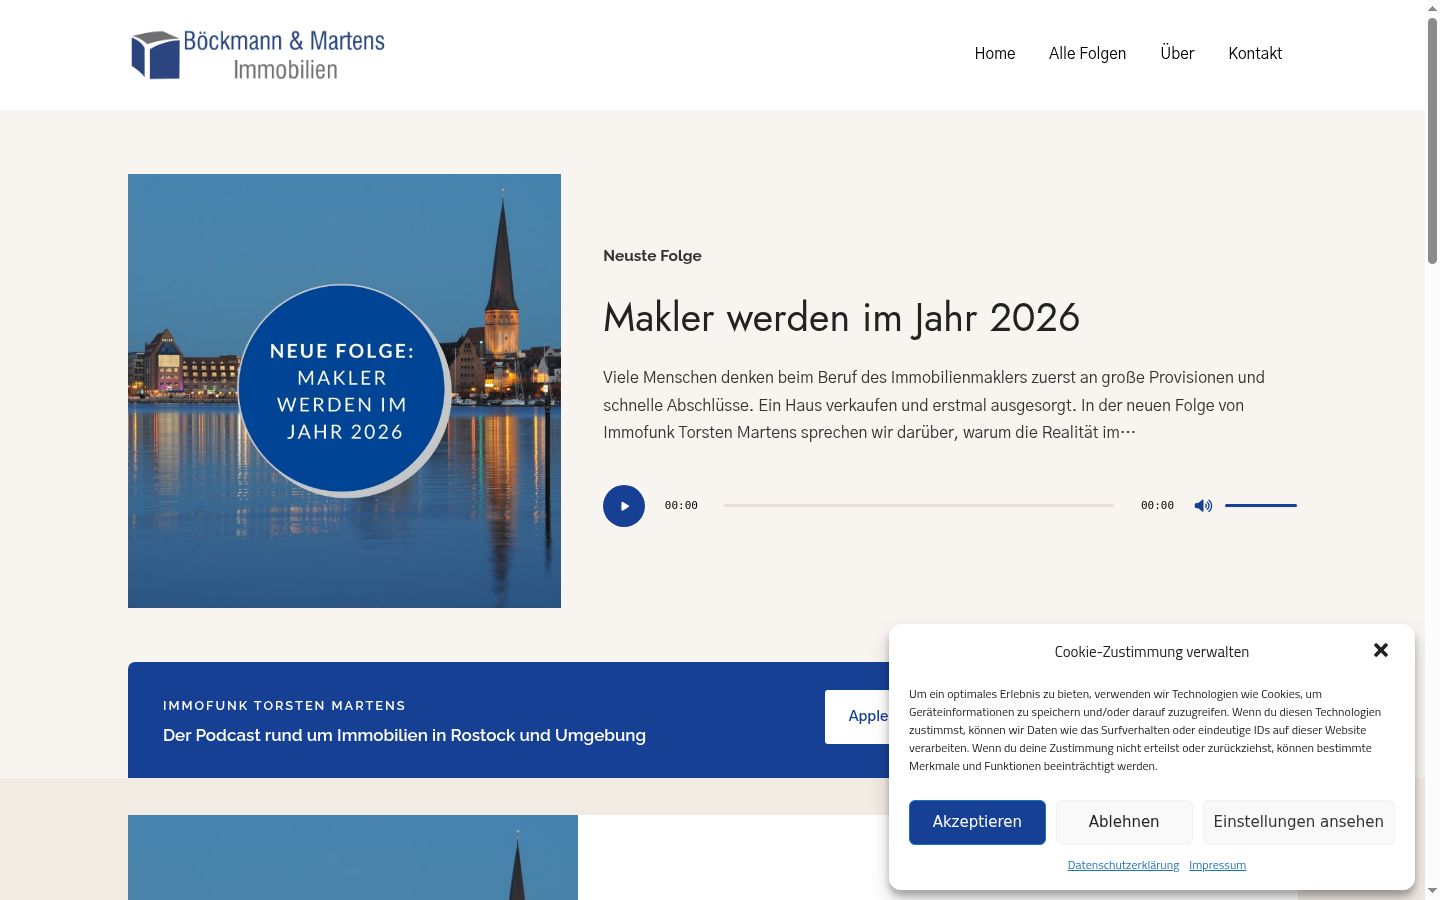Click the episode description starting Viele Menschen
Viewport: 1440px width, 900px height.
(x=934, y=405)
